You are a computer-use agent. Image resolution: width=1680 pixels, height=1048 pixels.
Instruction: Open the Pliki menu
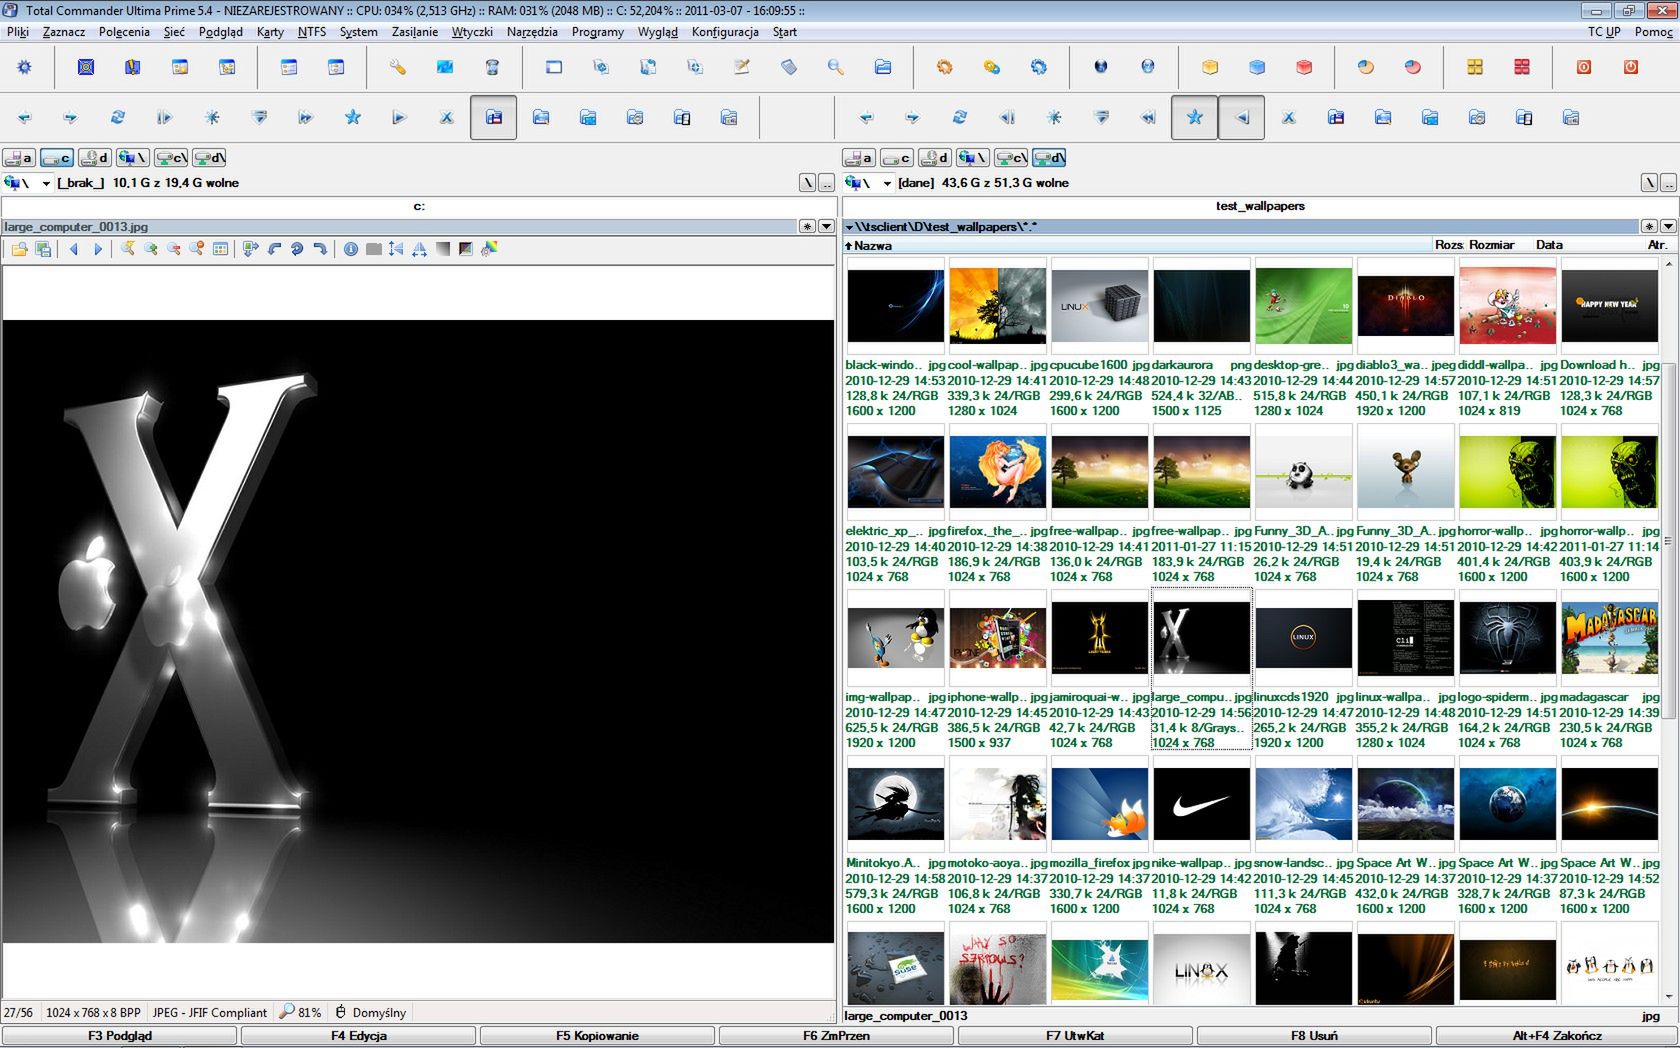point(18,32)
